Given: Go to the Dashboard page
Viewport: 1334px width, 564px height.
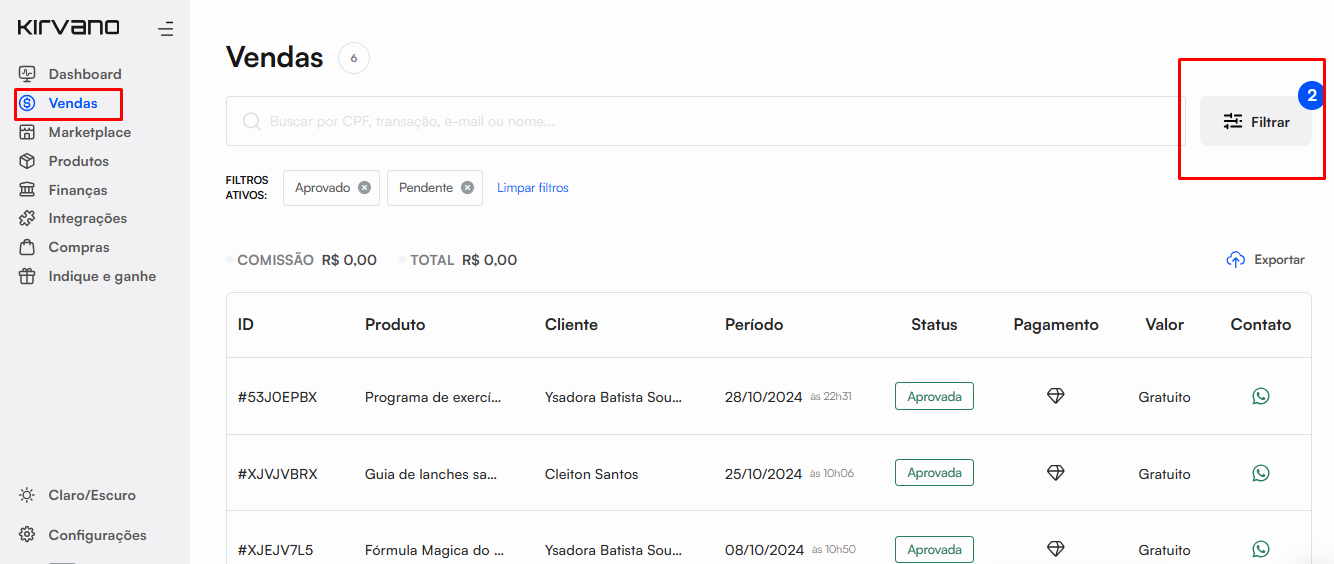Looking at the screenshot, I should click(84, 74).
